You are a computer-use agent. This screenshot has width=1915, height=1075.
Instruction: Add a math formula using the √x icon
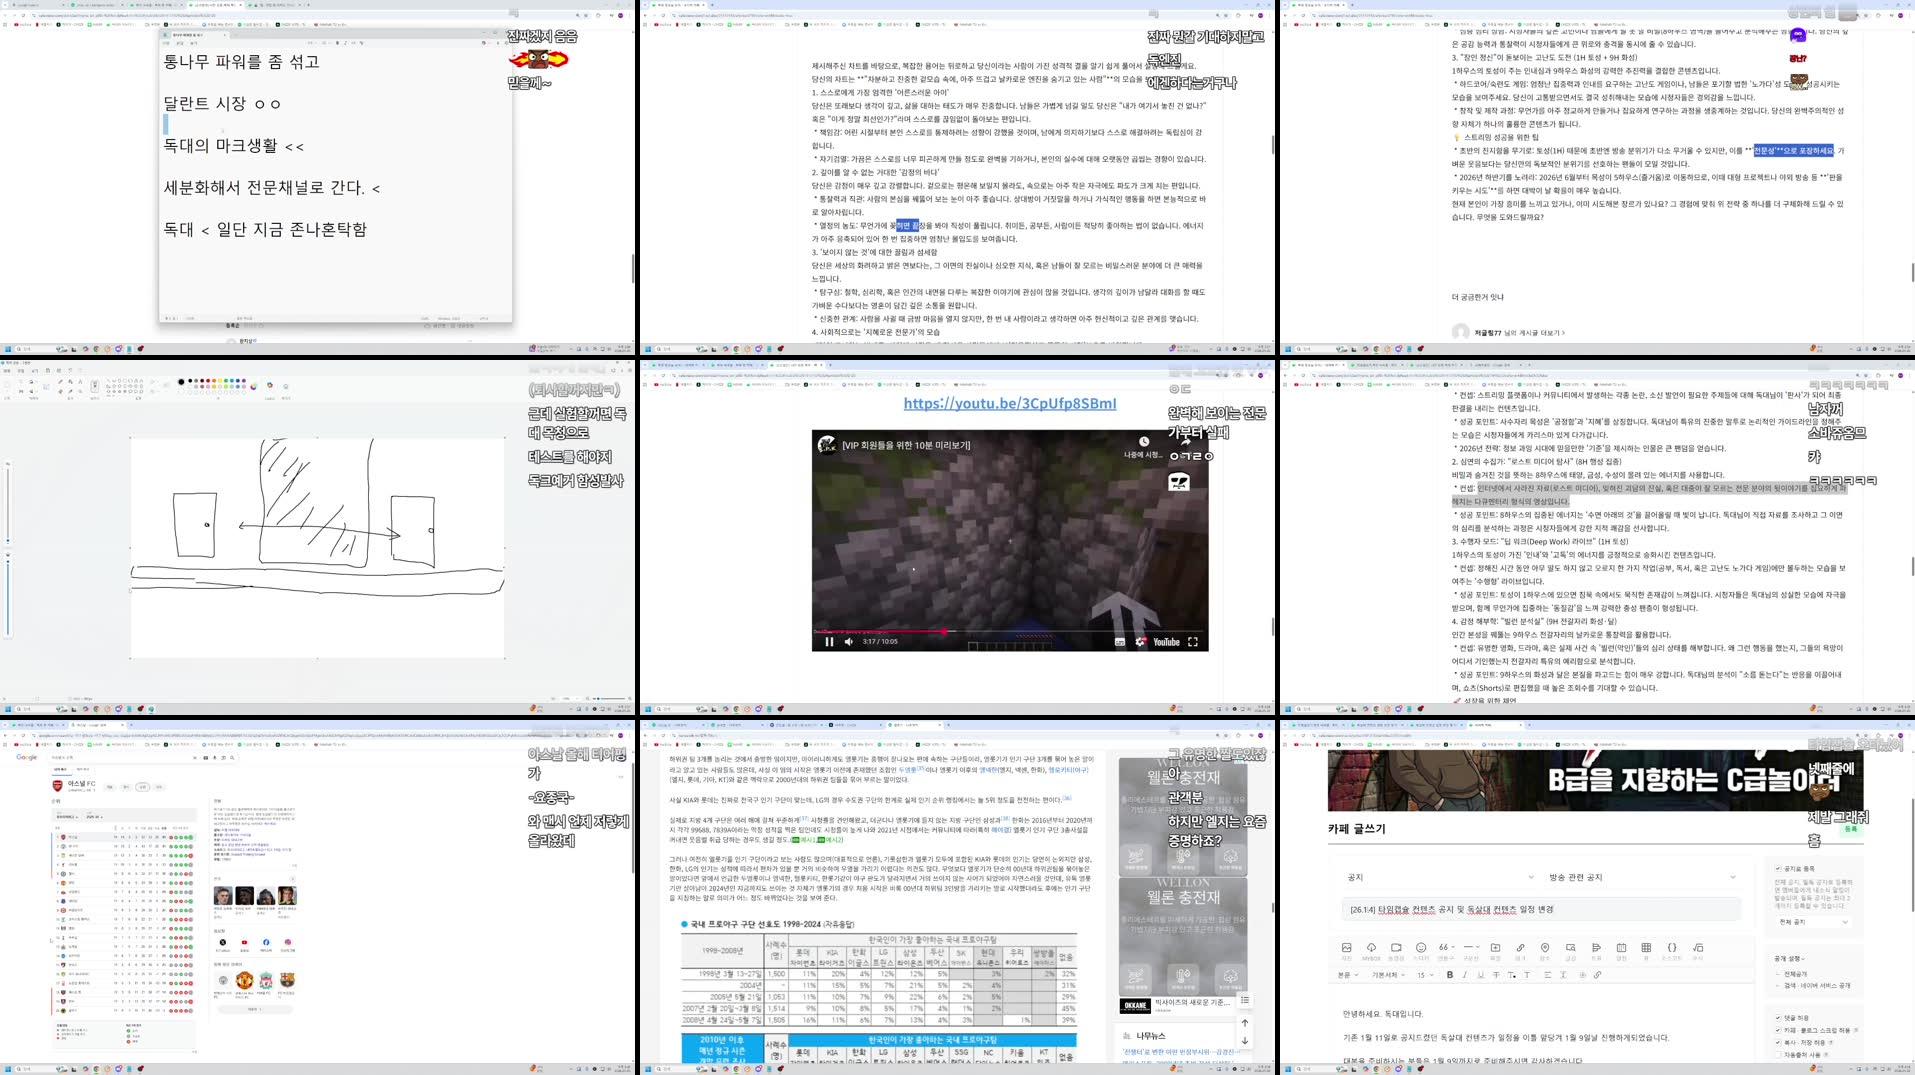[1699, 947]
